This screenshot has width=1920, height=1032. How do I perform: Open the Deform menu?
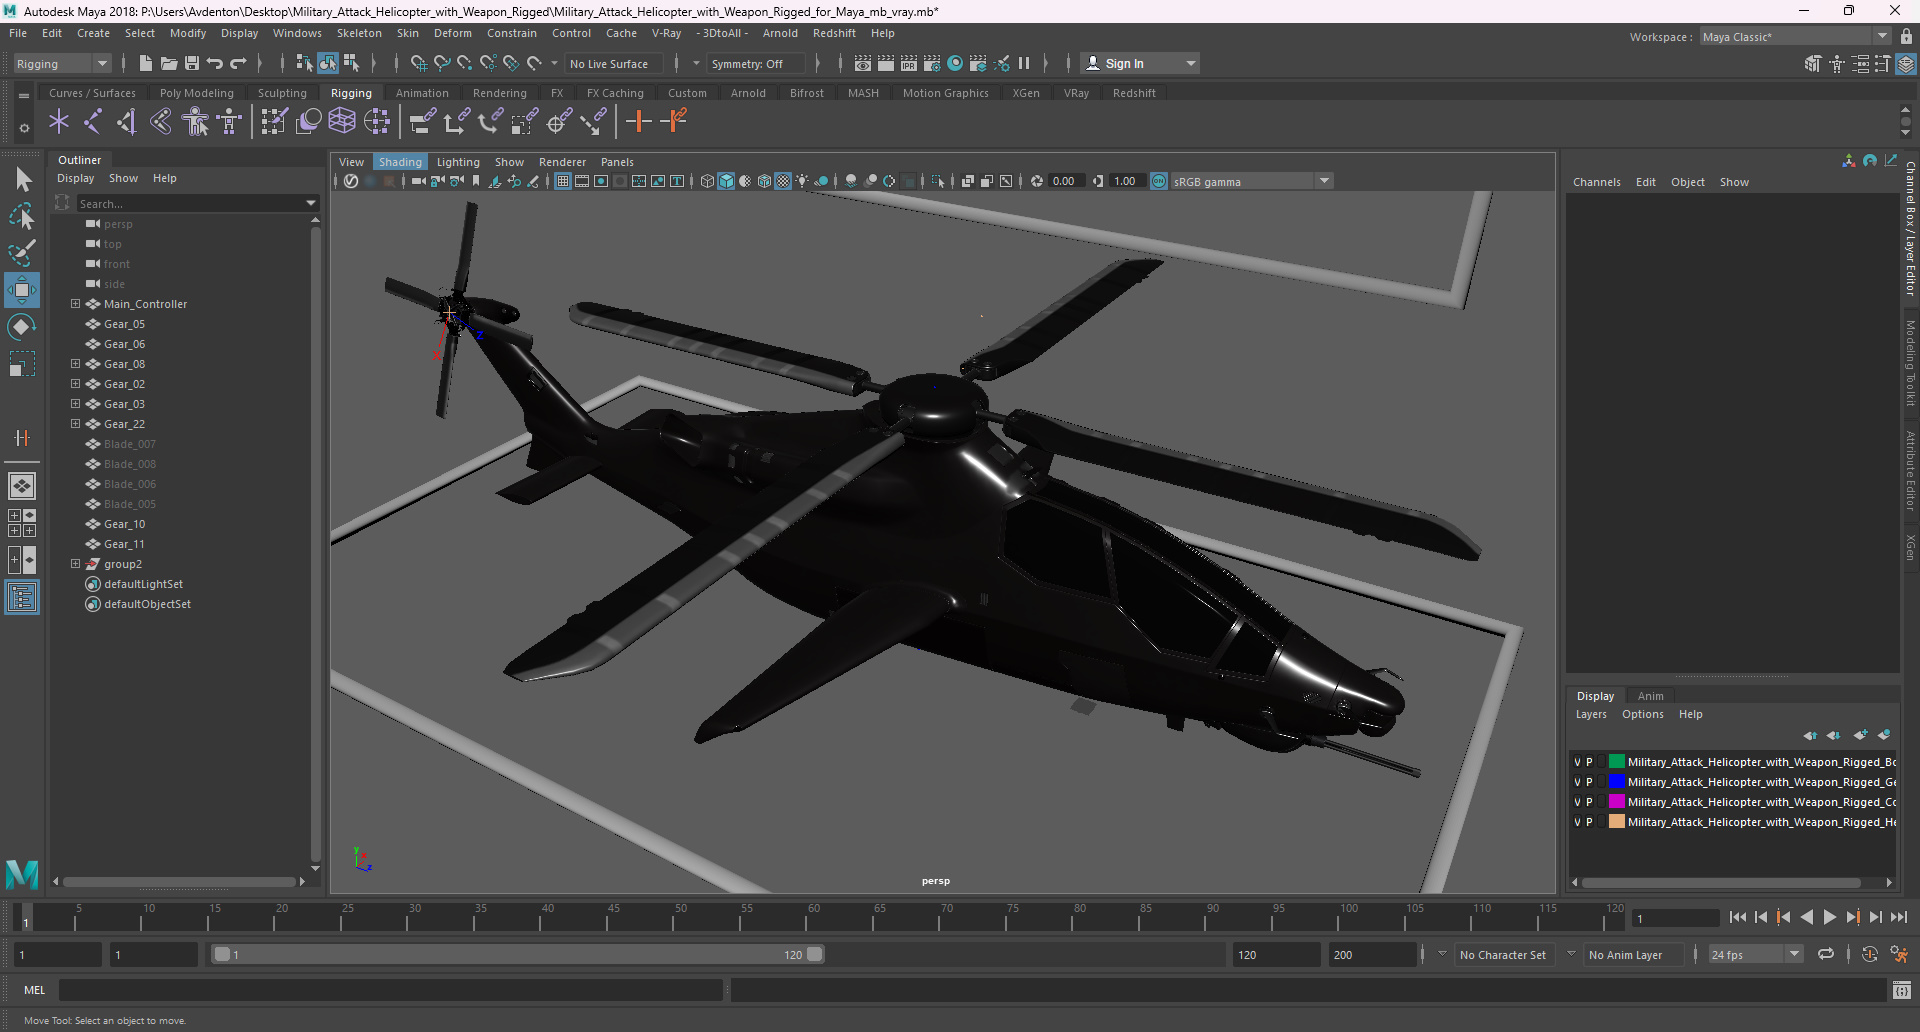click(452, 33)
